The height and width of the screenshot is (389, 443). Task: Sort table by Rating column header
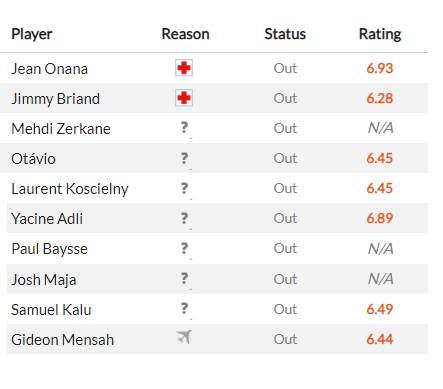pyautogui.click(x=380, y=34)
